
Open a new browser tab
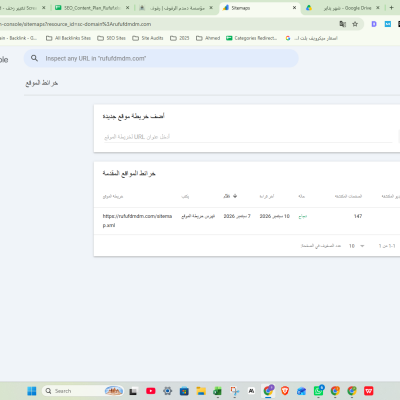(392, 8)
